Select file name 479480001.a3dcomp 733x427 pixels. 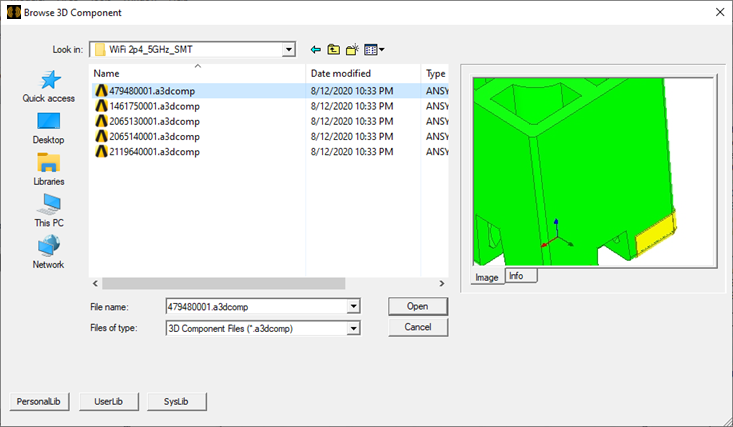pyautogui.click(x=152, y=91)
